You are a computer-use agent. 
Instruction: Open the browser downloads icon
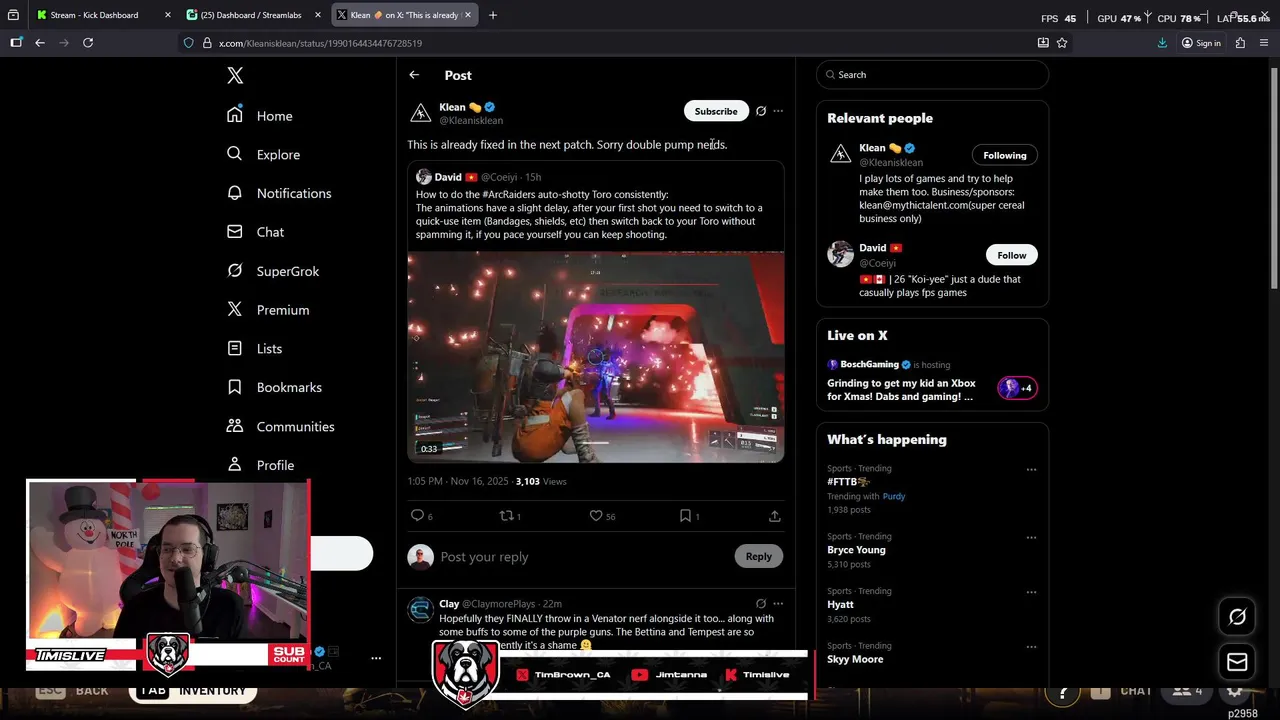point(1162,43)
